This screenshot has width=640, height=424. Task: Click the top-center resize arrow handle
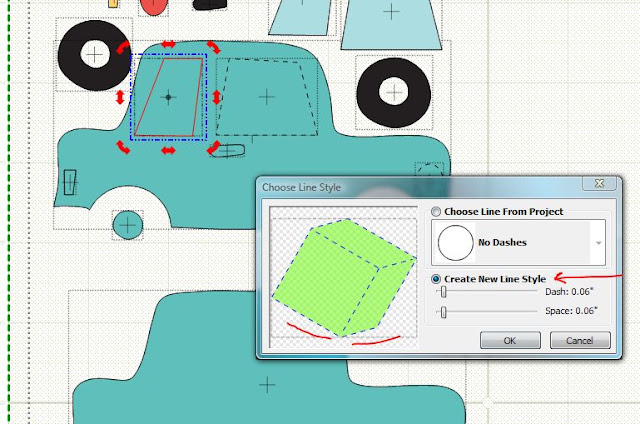tap(168, 44)
